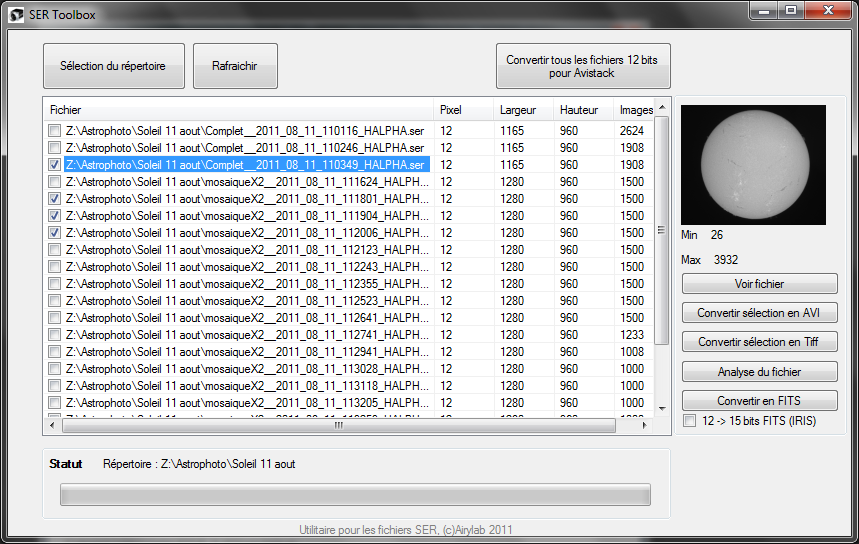The height and width of the screenshot is (544, 859).
Task: Check the mosaiqueX2 112641 file checkbox
Action: point(54,317)
